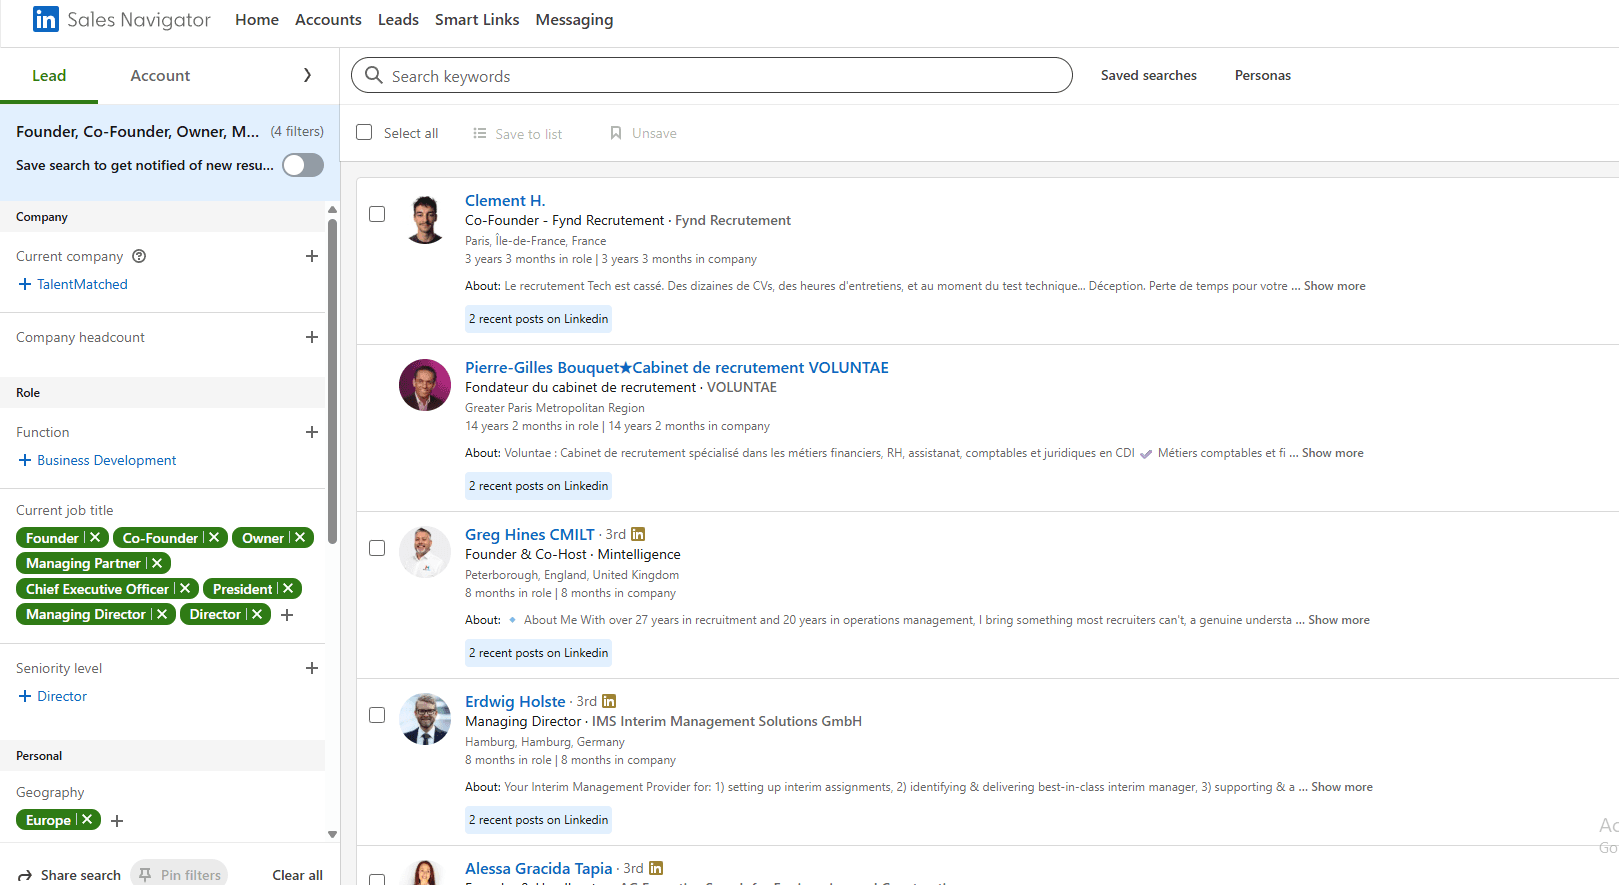This screenshot has height=885, width=1619.
Task: Remove the Europe geography filter
Action: (87, 819)
